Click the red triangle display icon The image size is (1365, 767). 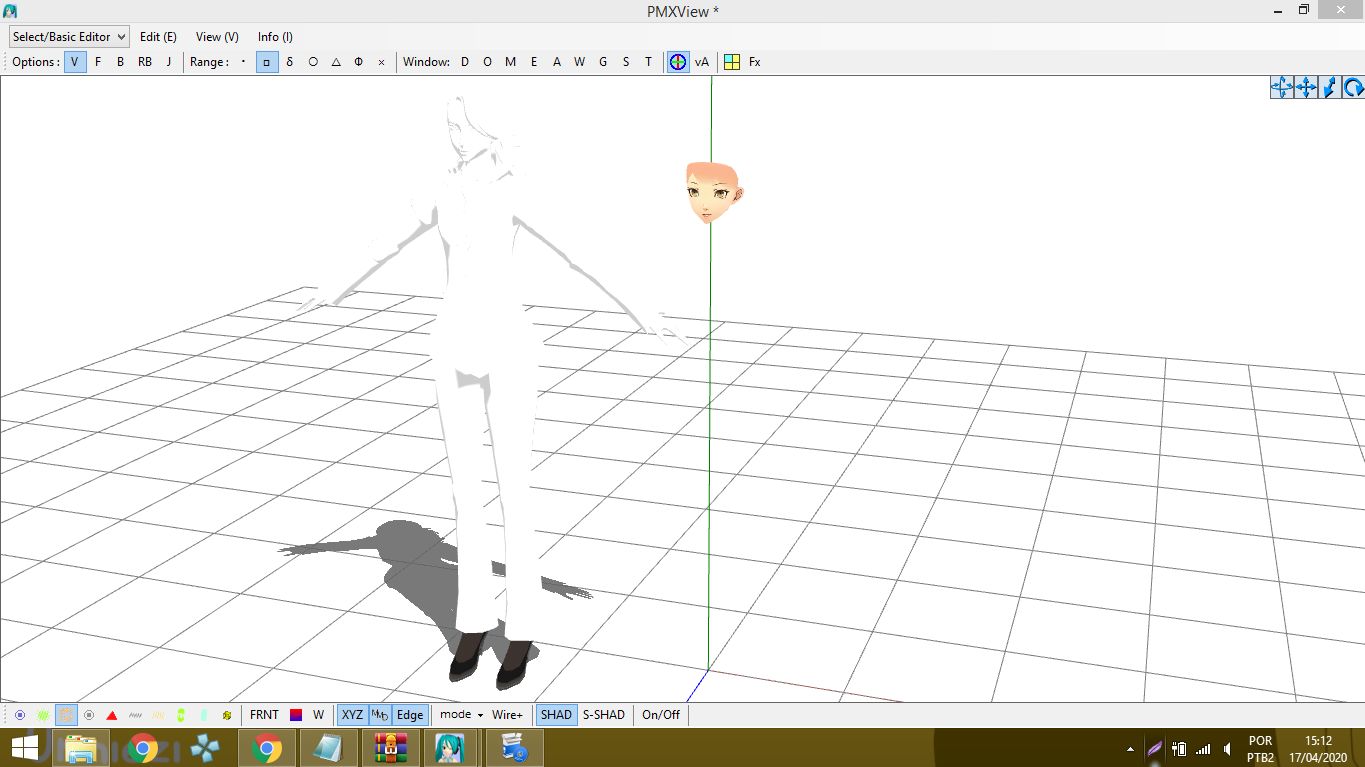[112, 715]
